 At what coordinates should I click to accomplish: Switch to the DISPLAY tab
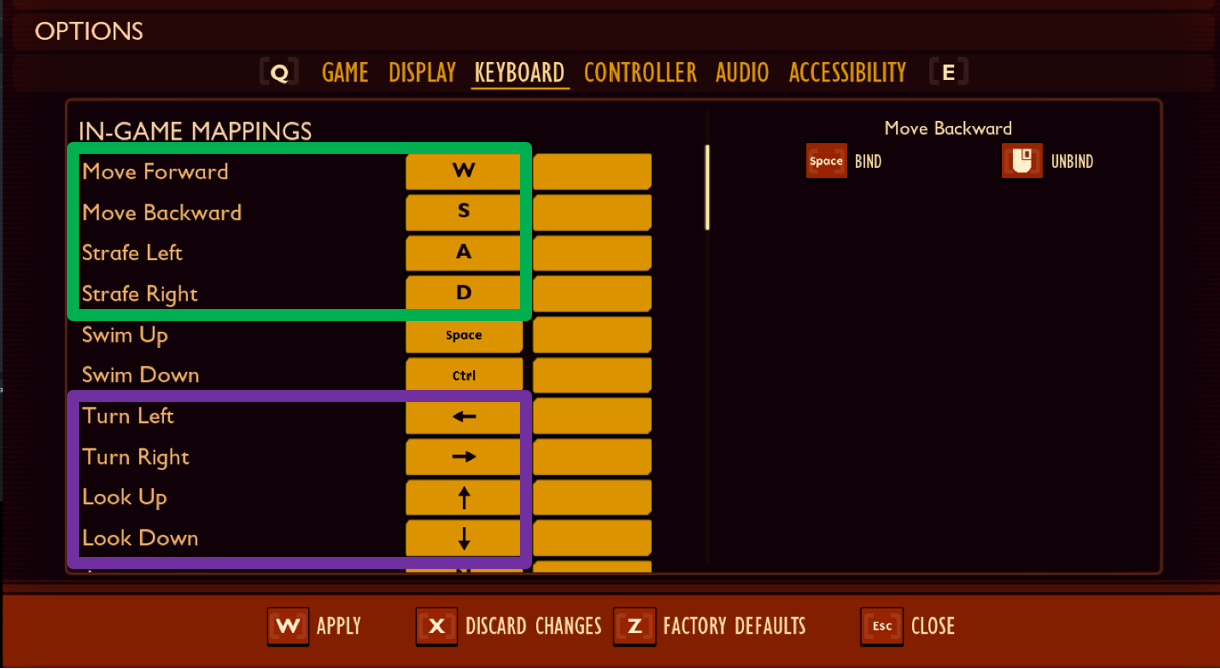[421, 71]
